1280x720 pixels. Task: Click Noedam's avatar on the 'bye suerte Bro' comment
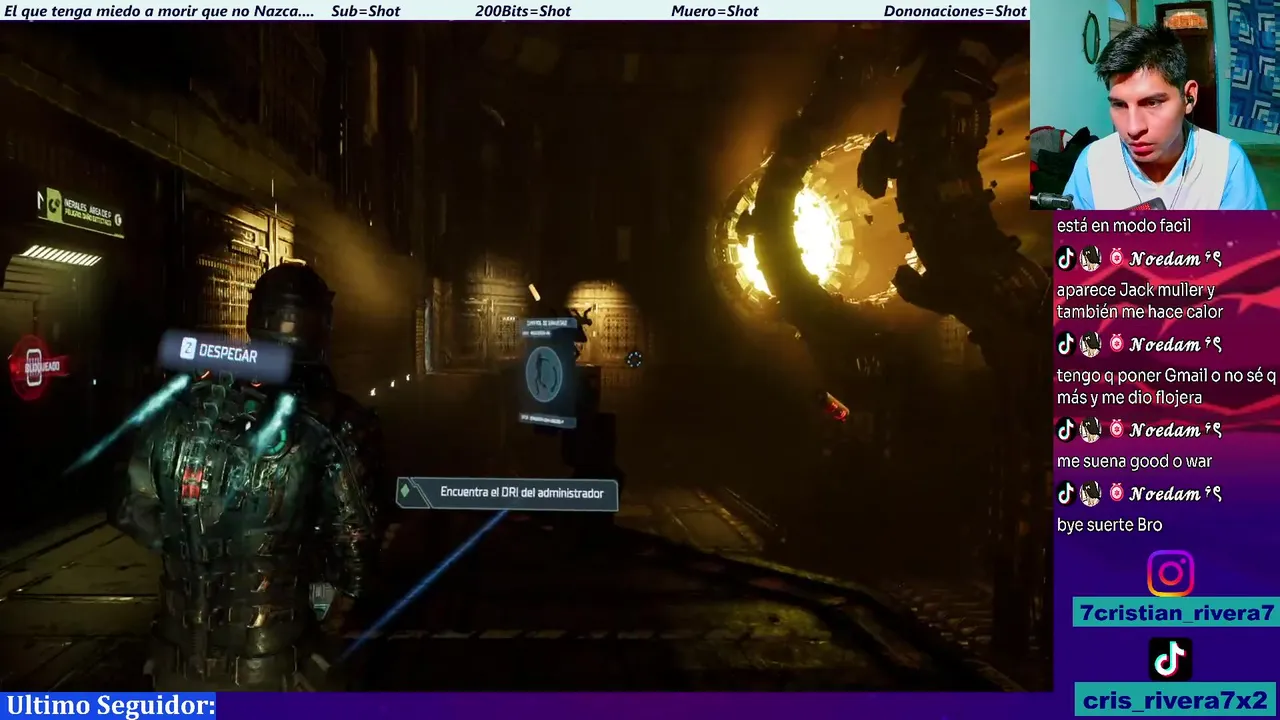pos(1090,494)
